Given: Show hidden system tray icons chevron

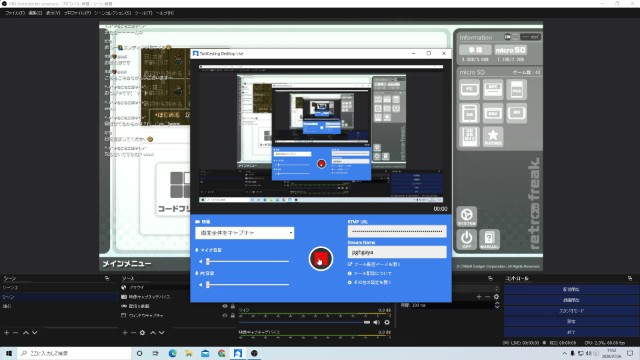Looking at the screenshot, I should click(x=564, y=353).
